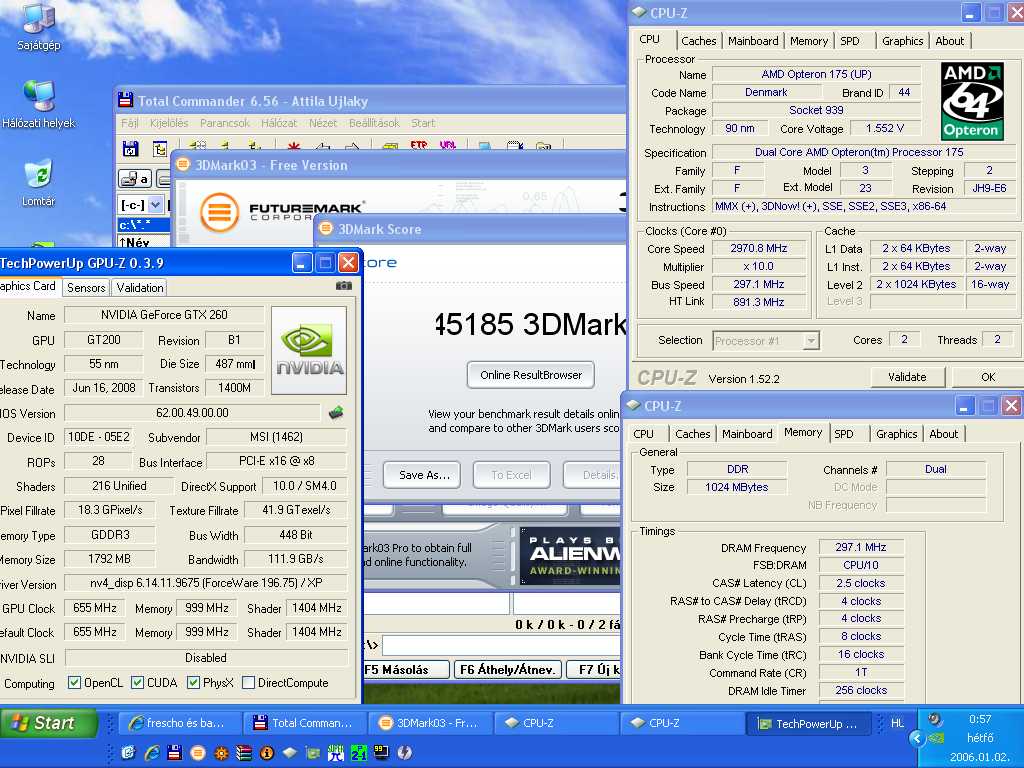
Task: Select drive a button in Total Commander
Action: pyautogui.click(x=135, y=178)
